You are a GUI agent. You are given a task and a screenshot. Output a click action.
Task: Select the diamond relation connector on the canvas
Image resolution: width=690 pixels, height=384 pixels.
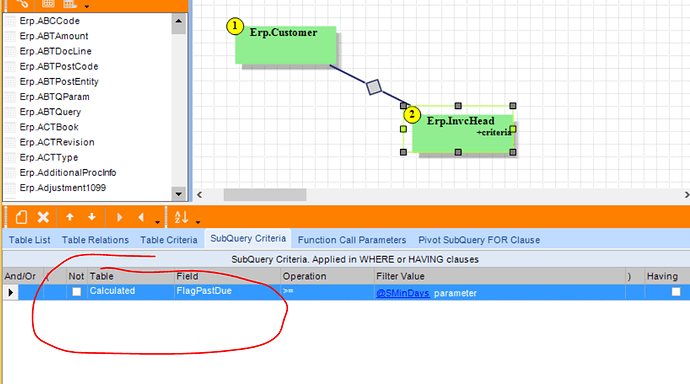point(374,87)
